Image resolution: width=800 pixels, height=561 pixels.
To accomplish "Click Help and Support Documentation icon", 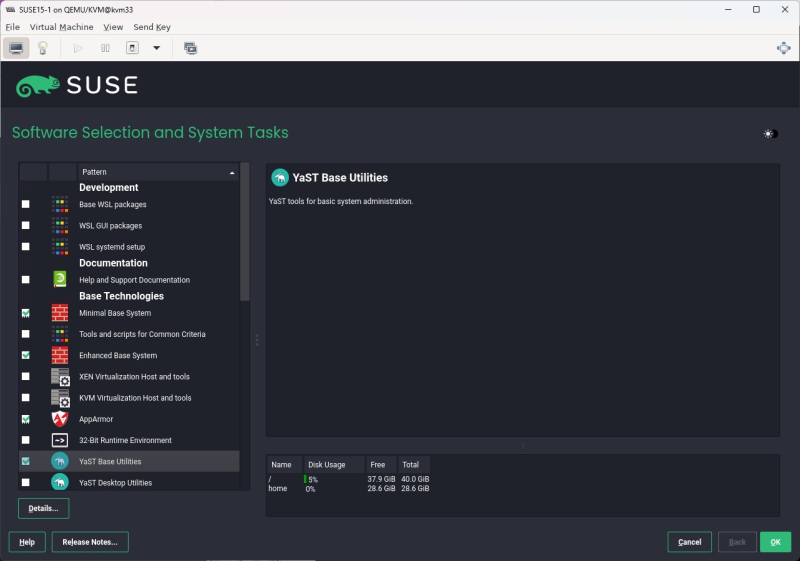I will [x=60, y=279].
